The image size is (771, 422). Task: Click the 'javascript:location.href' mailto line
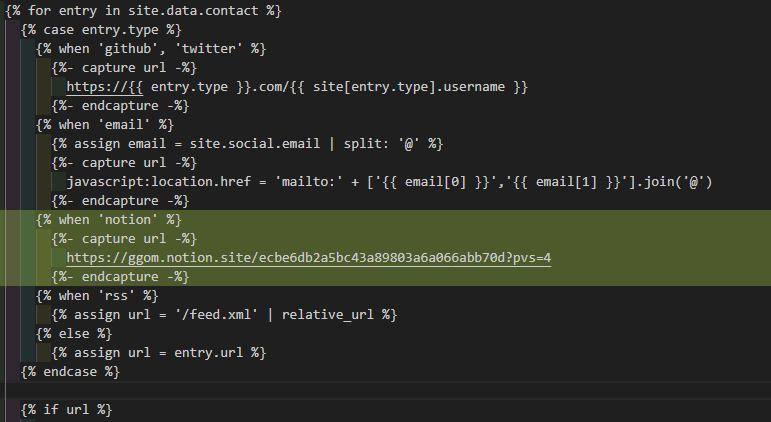pyautogui.click(x=389, y=182)
